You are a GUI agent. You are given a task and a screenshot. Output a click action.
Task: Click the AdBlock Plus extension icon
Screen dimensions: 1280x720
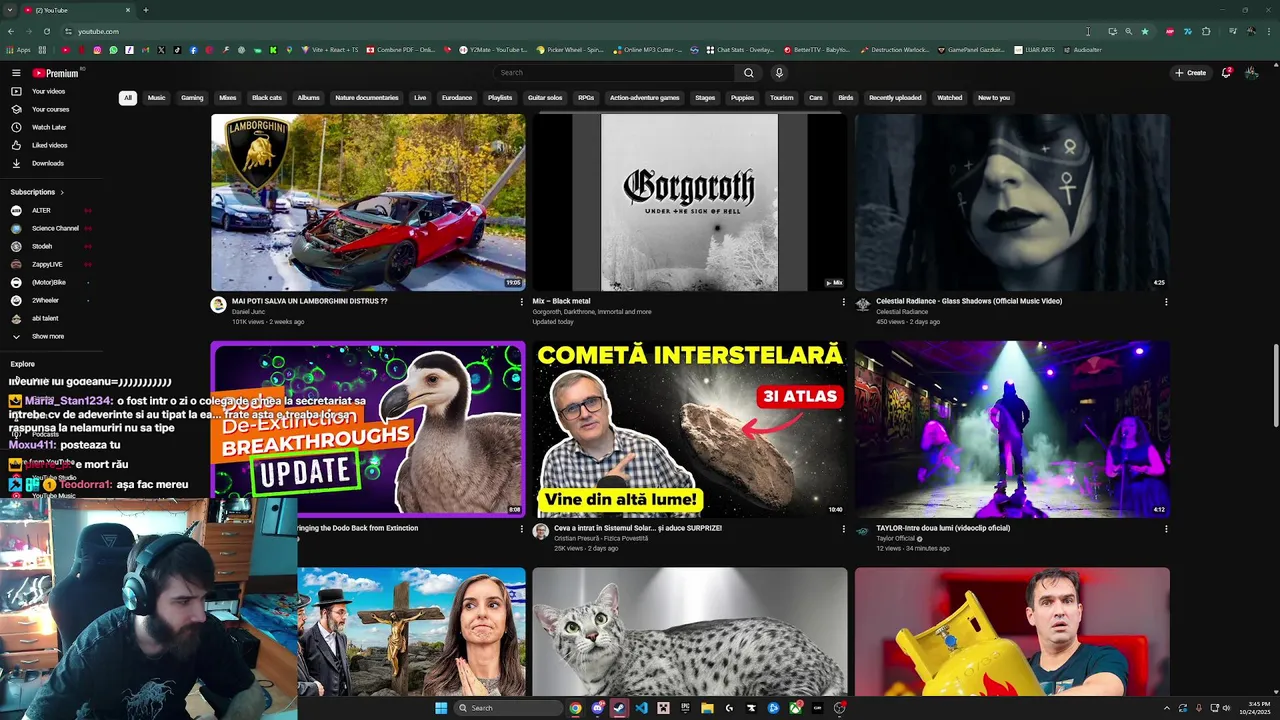pos(1170,31)
